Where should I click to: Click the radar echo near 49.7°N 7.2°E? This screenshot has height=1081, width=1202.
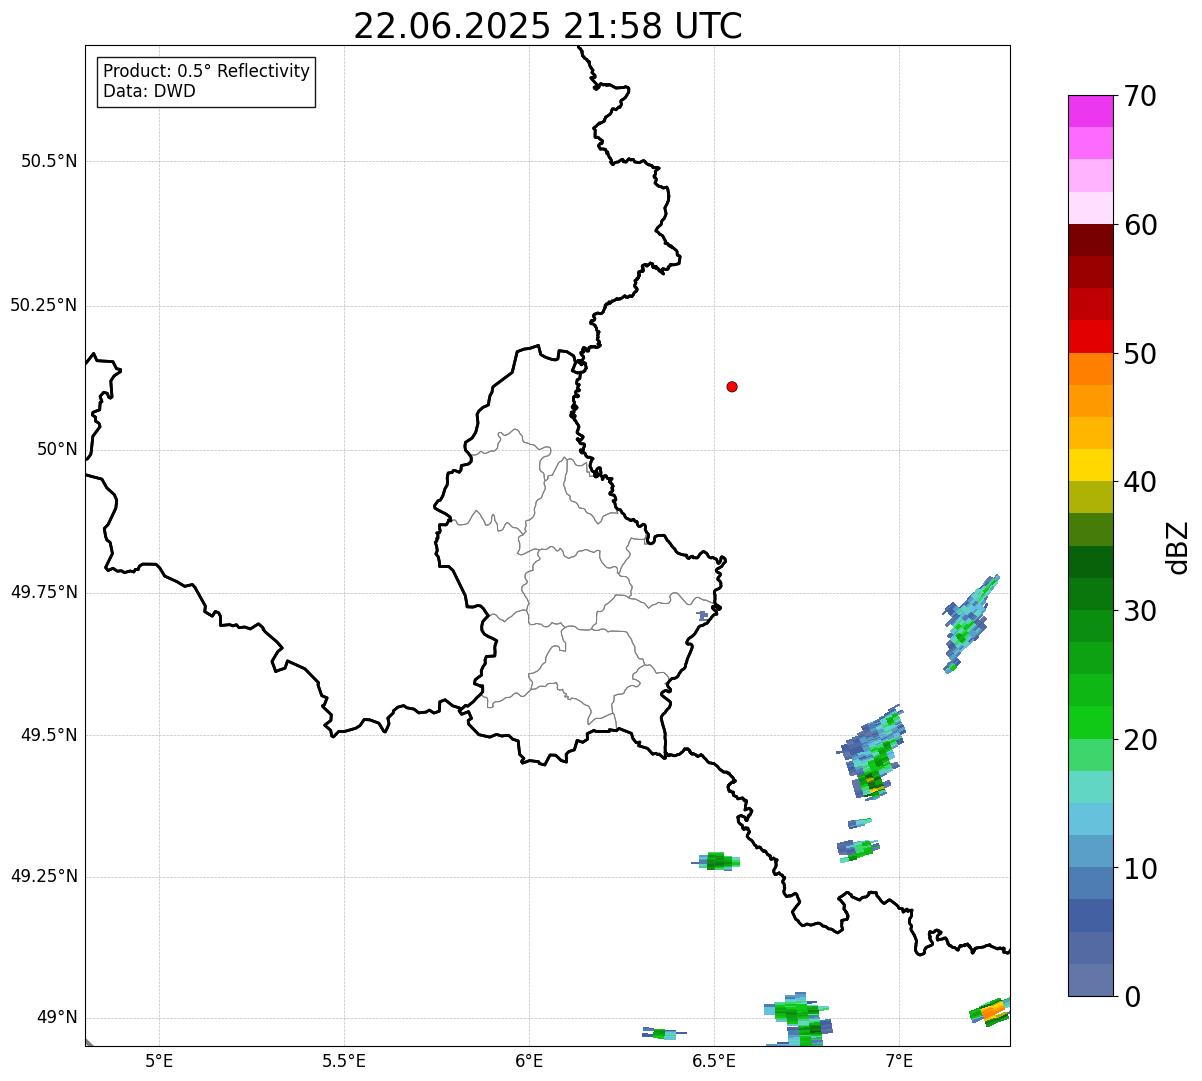pyautogui.click(x=969, y=624)
